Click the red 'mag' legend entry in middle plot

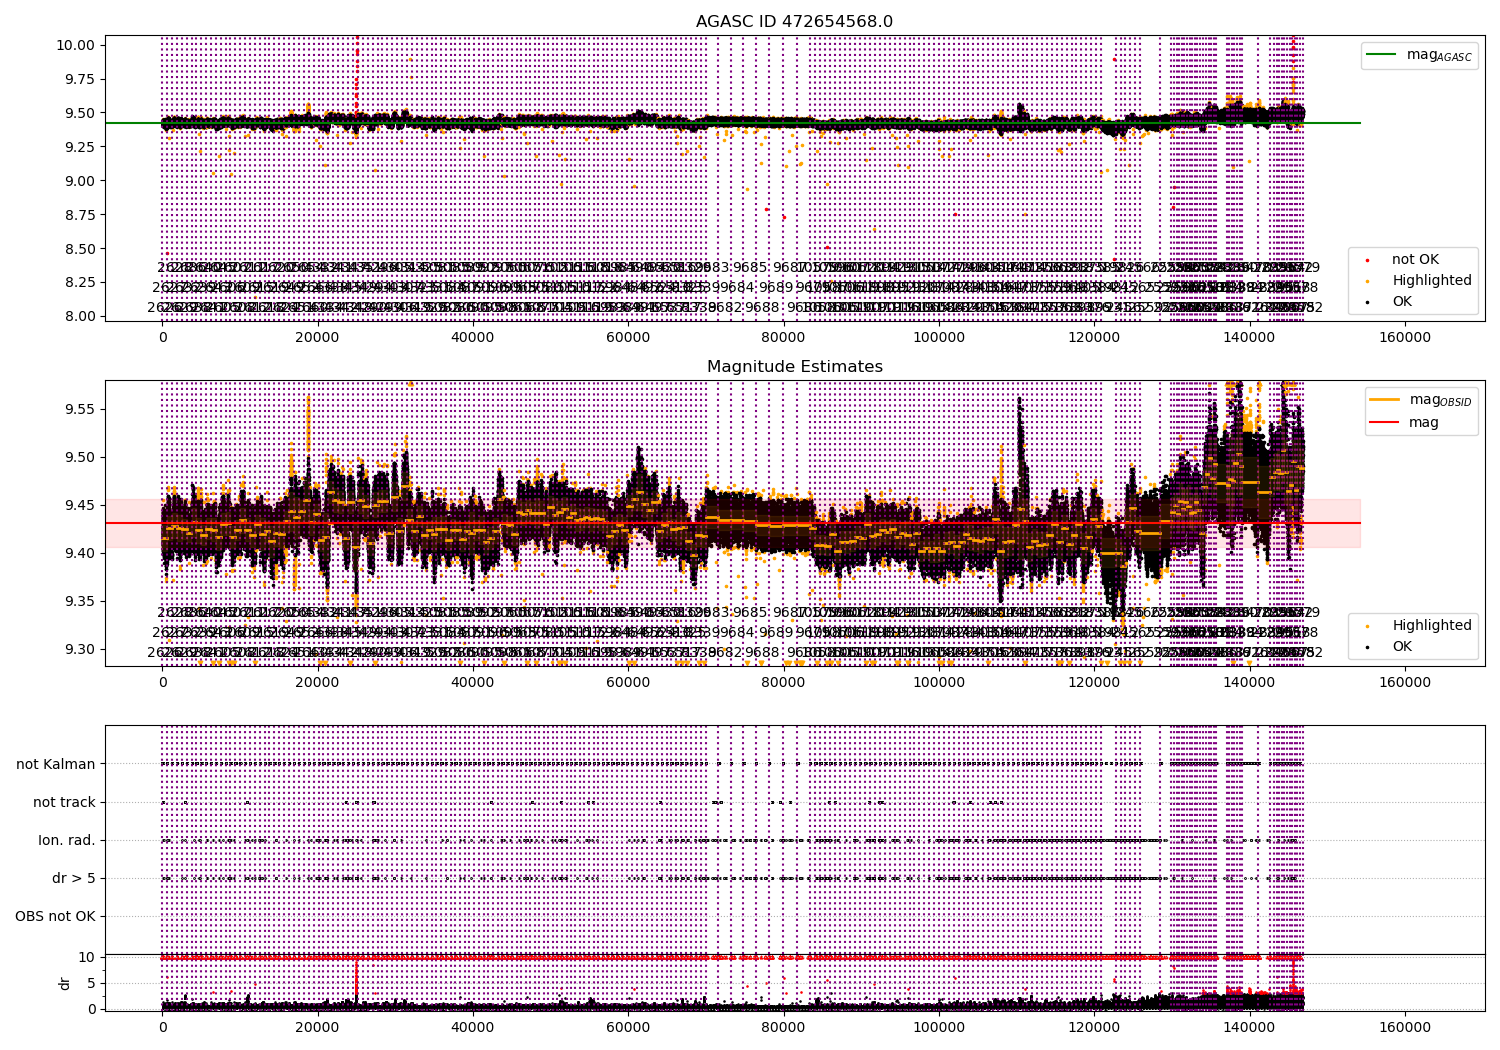(x=1424, y=422)
